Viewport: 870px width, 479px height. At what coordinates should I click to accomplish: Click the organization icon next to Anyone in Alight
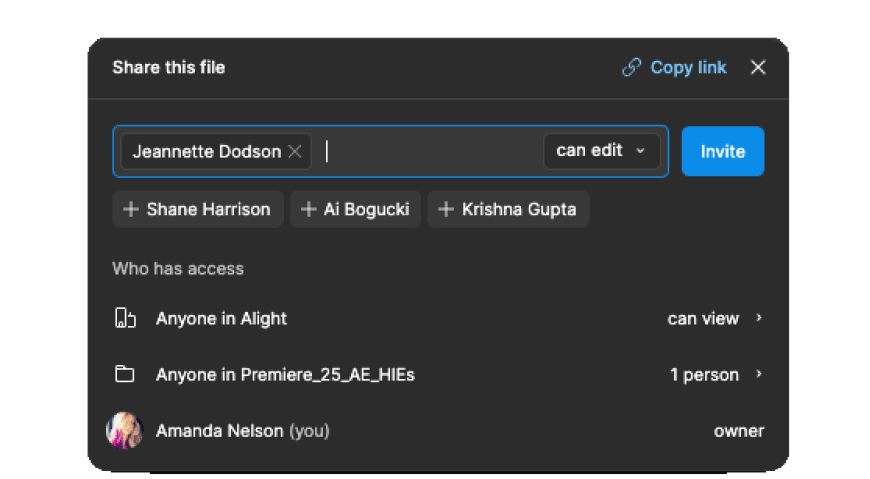(x=124, y=319)
